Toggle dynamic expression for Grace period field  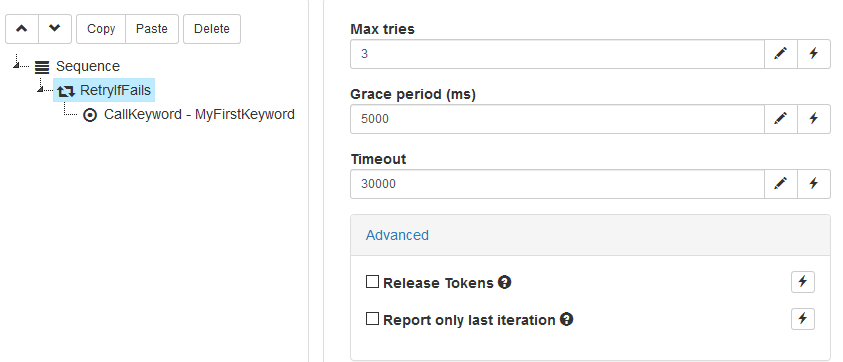pos(814,119)
